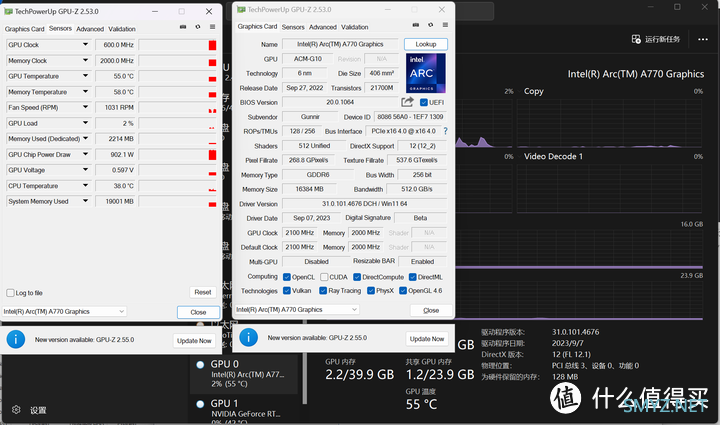
Task: Click the GPU Clock red sensor graph
Action: (178, 45)
